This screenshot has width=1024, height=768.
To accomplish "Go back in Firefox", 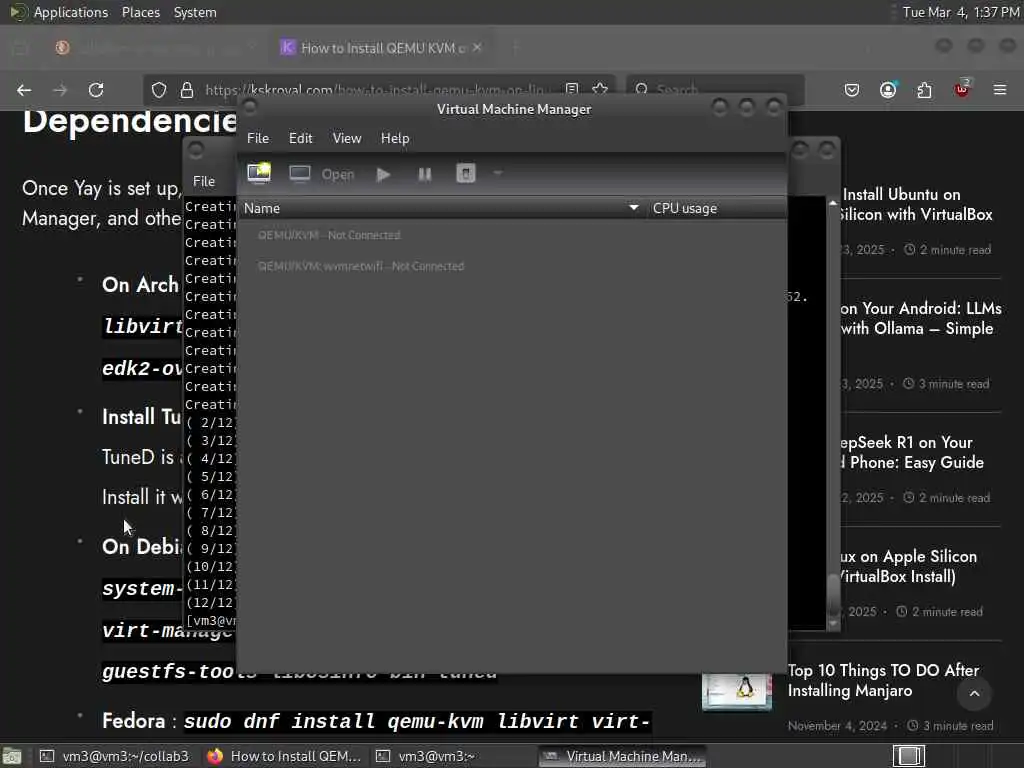I will (x=24, y=90).
